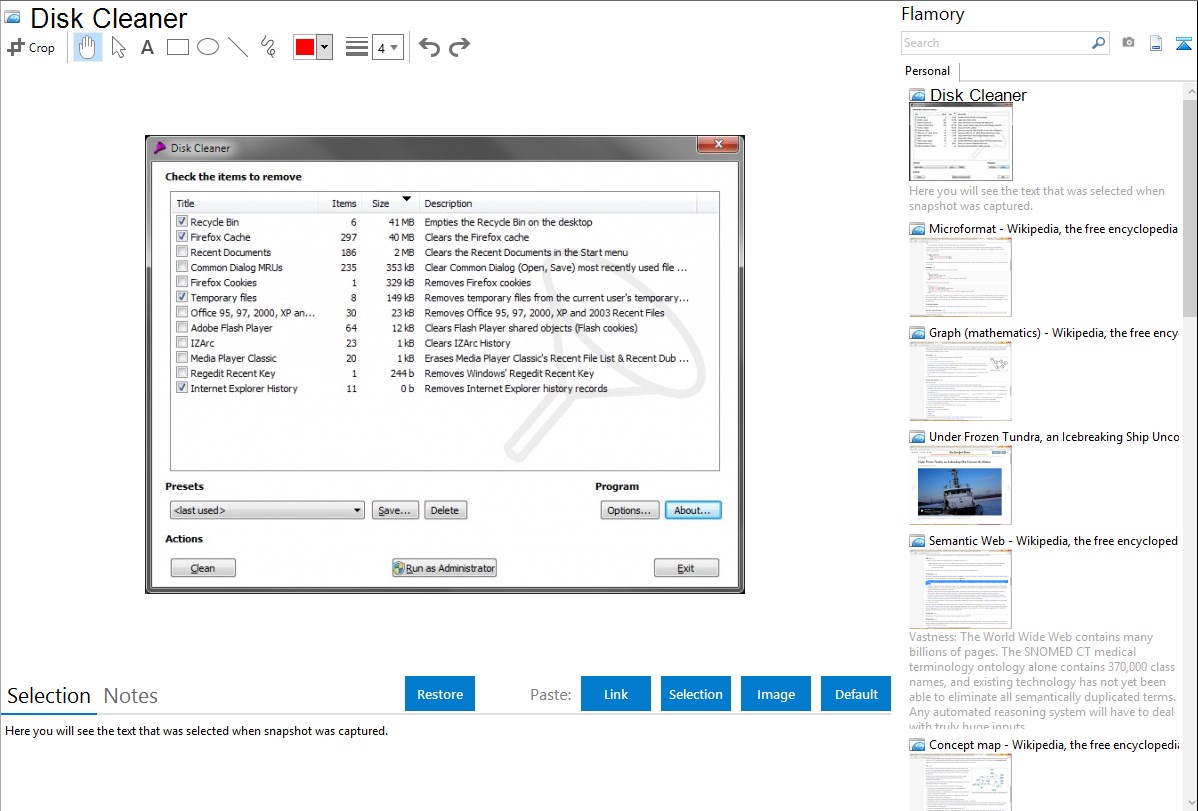1198x811 pixels.
Task: Check the Firefox Cookies checkbox
Action: pos(182,282)
